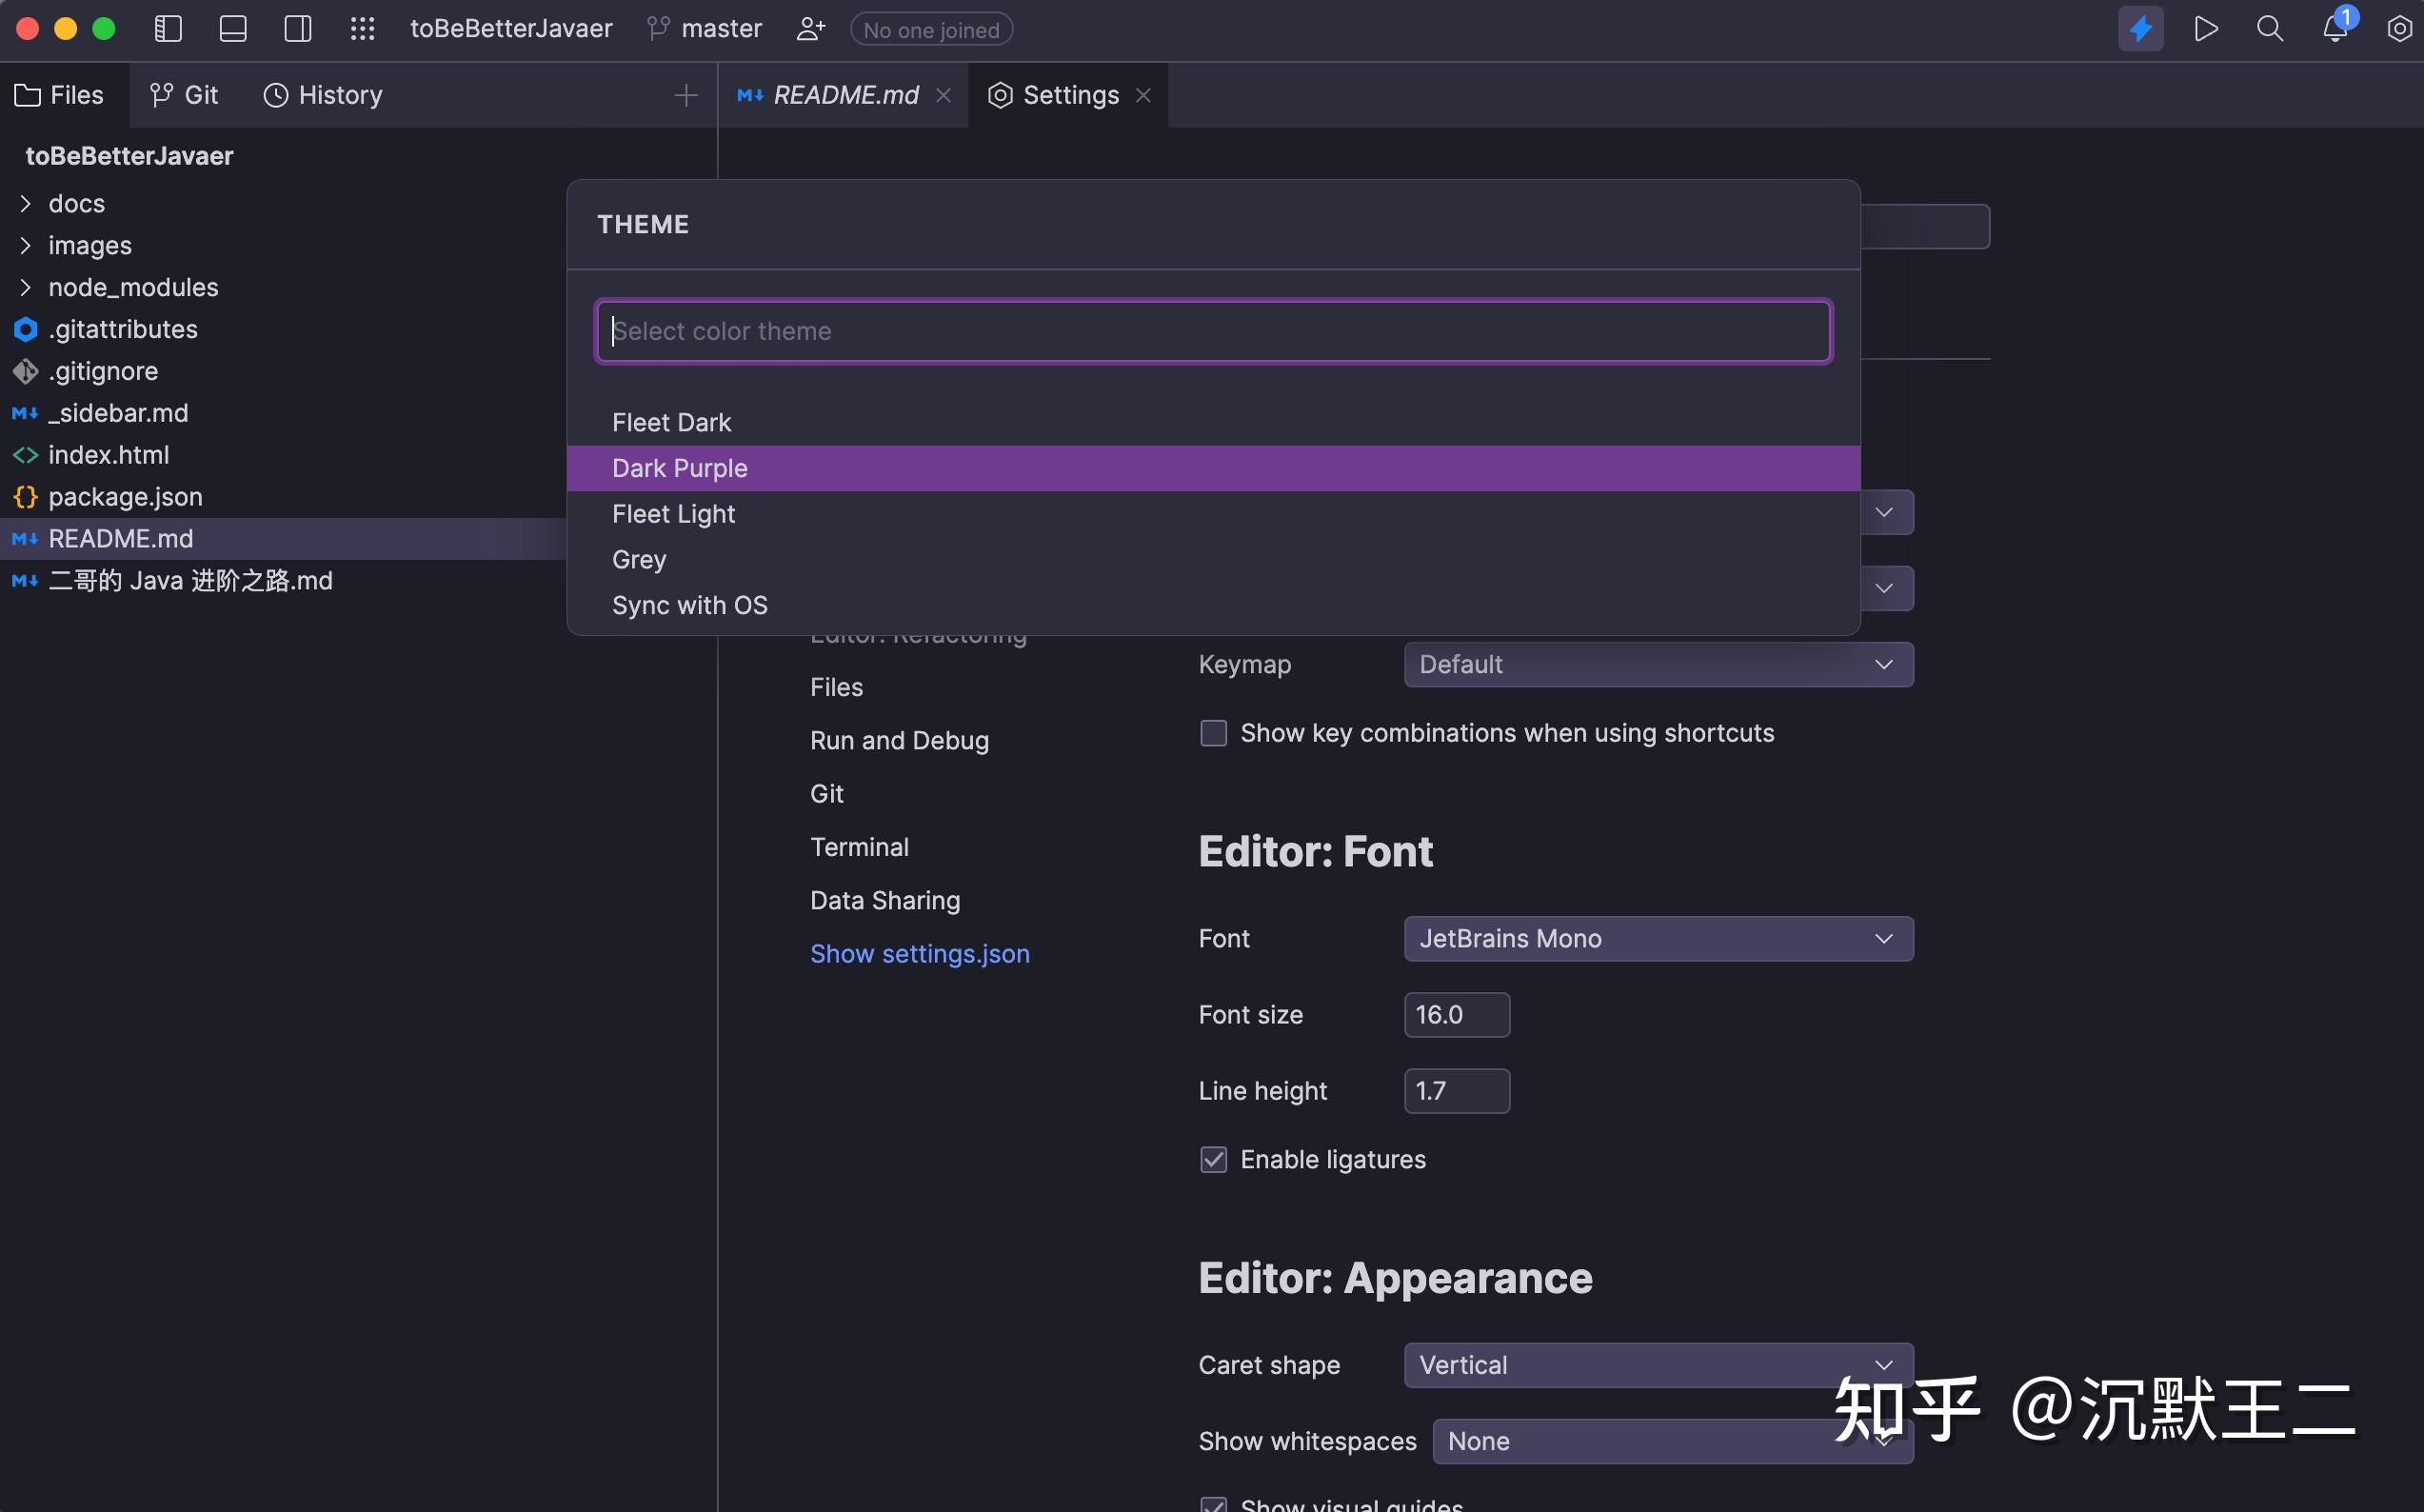
Task: Toggle the left panel layout icon
Action: (x=168, y=29)
